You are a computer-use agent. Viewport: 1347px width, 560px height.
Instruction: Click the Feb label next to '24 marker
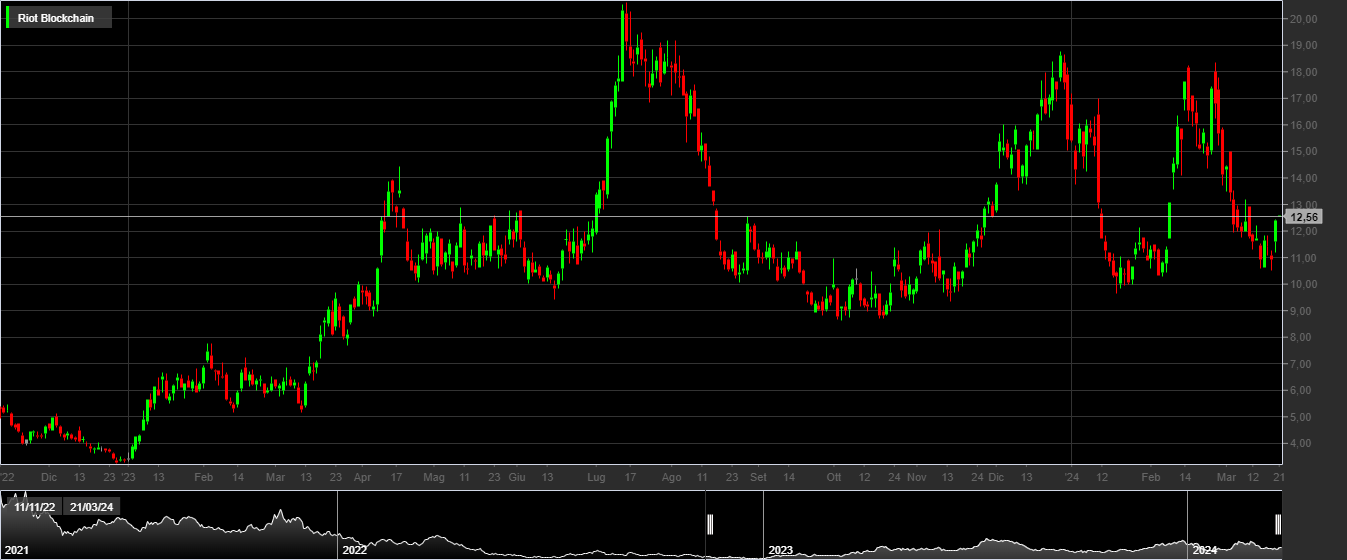tap(1151, 478)
